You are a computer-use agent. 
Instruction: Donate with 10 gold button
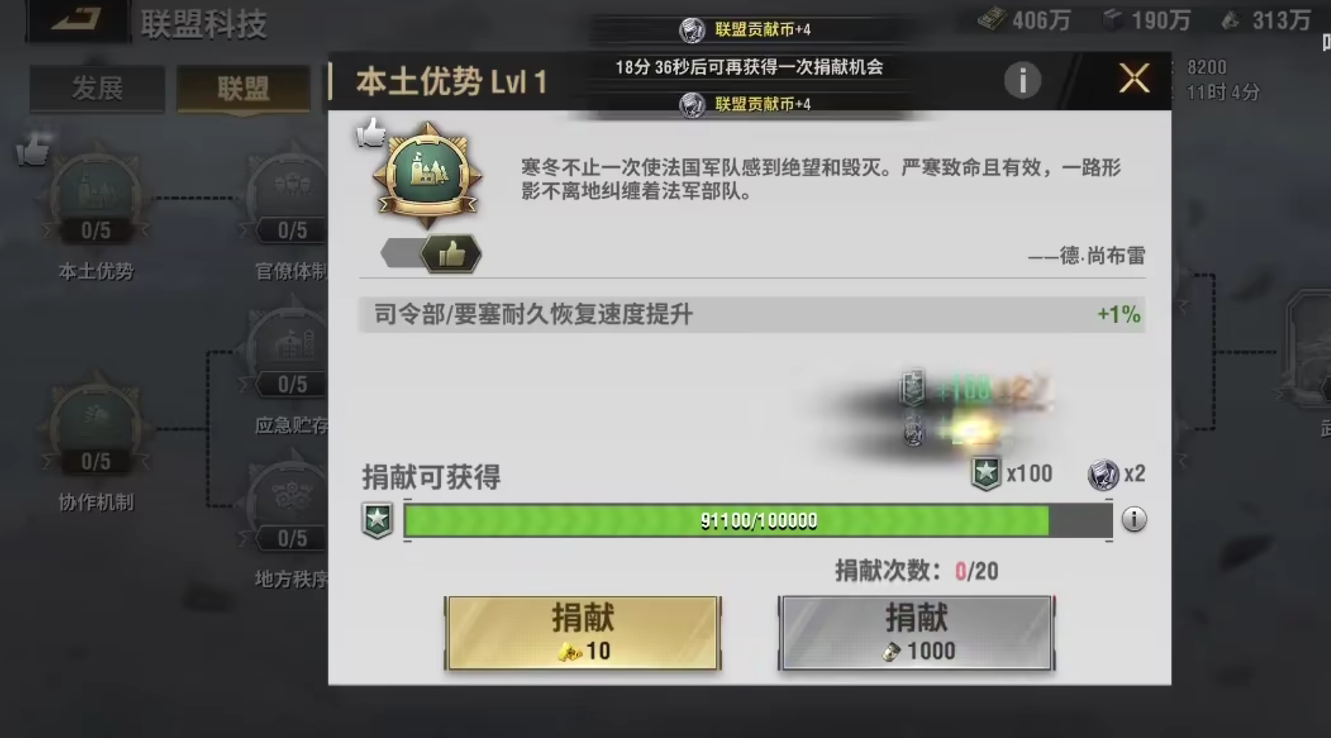(x=583, y=633)
